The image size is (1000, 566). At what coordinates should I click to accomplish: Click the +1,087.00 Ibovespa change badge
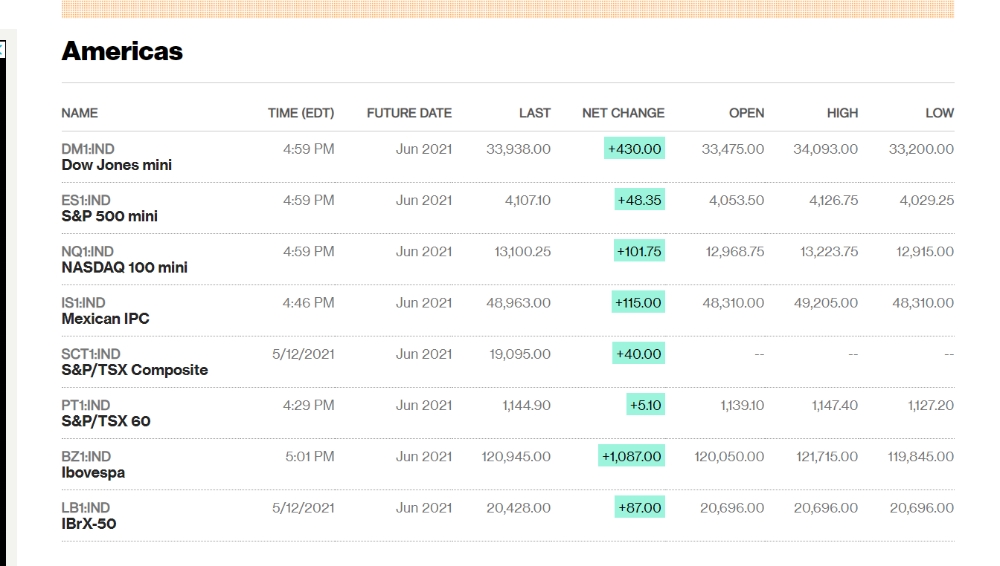tap(631, 456)
